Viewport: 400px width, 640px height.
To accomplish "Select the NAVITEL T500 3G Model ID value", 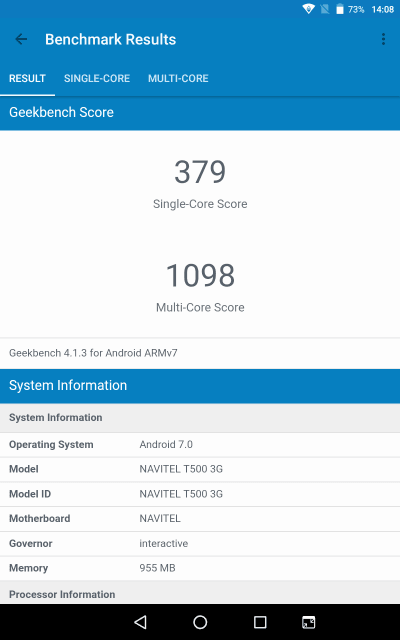I will [181, 494].
